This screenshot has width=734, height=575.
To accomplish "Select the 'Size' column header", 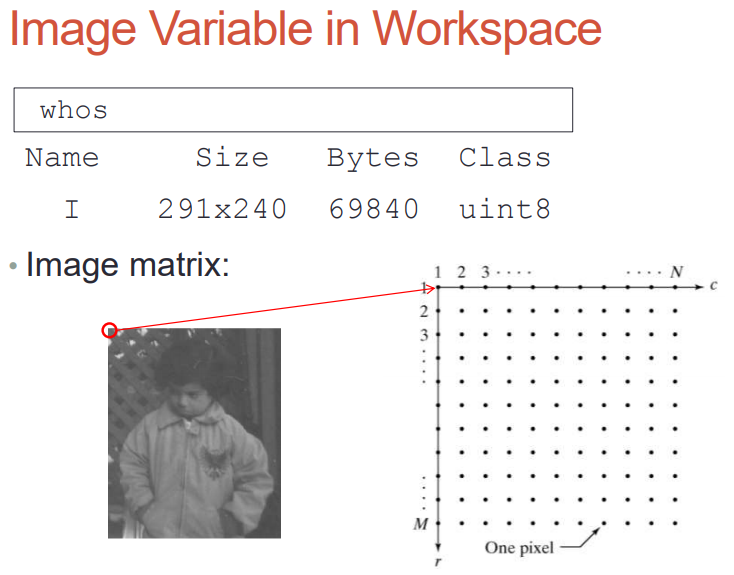I will tap(232, 157).
